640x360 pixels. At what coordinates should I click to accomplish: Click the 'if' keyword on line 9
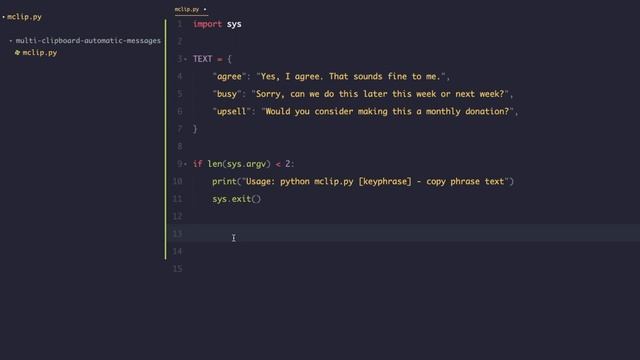[198, 164]
